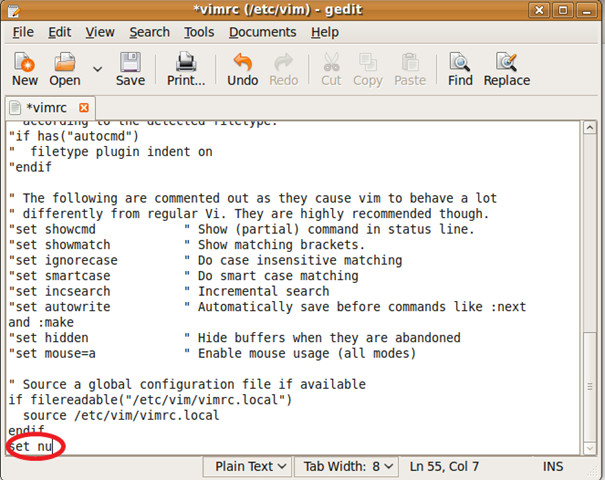Click the gedit icon in title bar
This screenshot has height=480, width=605.
click(14, 10)
